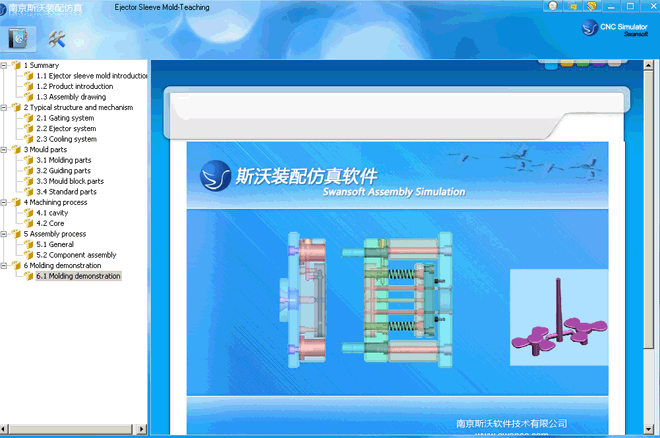Click folder icon next to 4.2 Core

click(29, 223)
